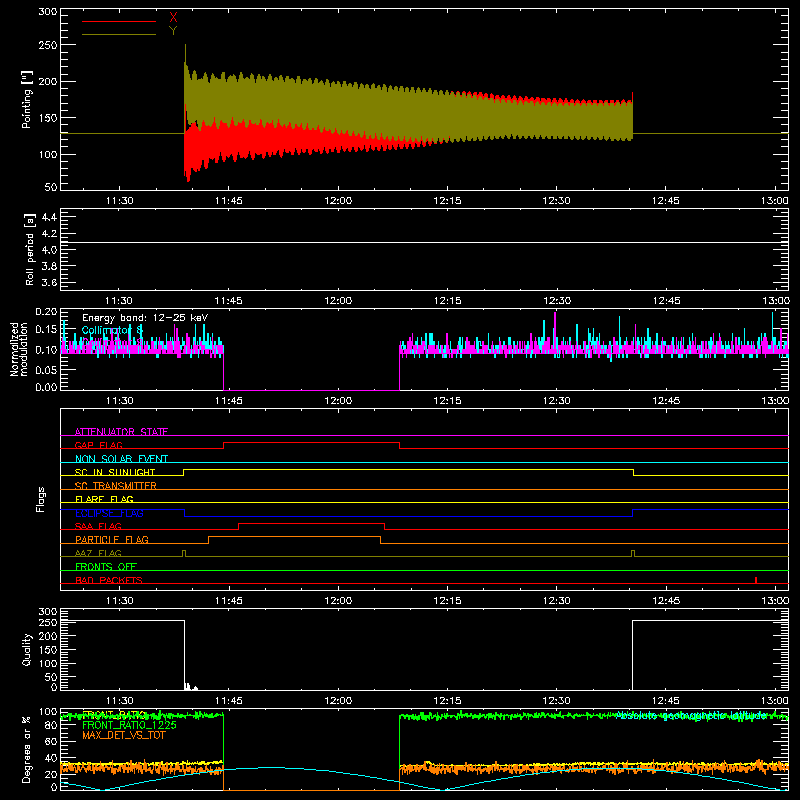The image size is (800, 800).
Task: Click the olive Y legend line
Action: (119, 34)
